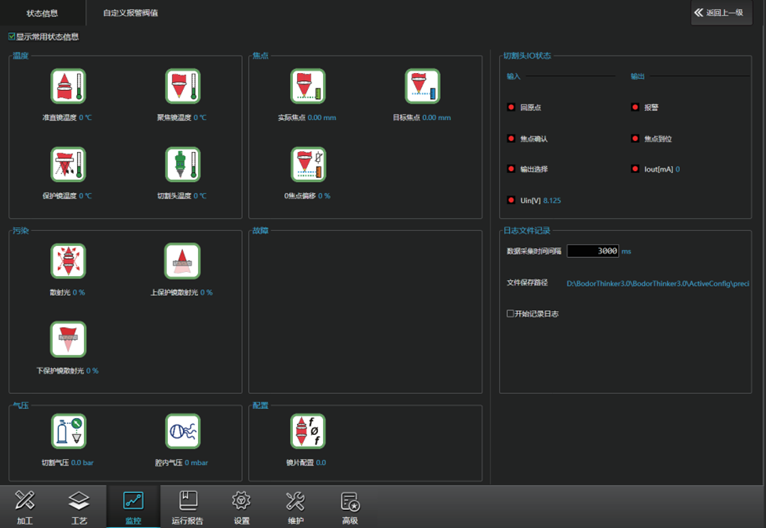Select the 状态信息 tab
The height and width of the screenshot is (528, 766).
tap(41, 13)
